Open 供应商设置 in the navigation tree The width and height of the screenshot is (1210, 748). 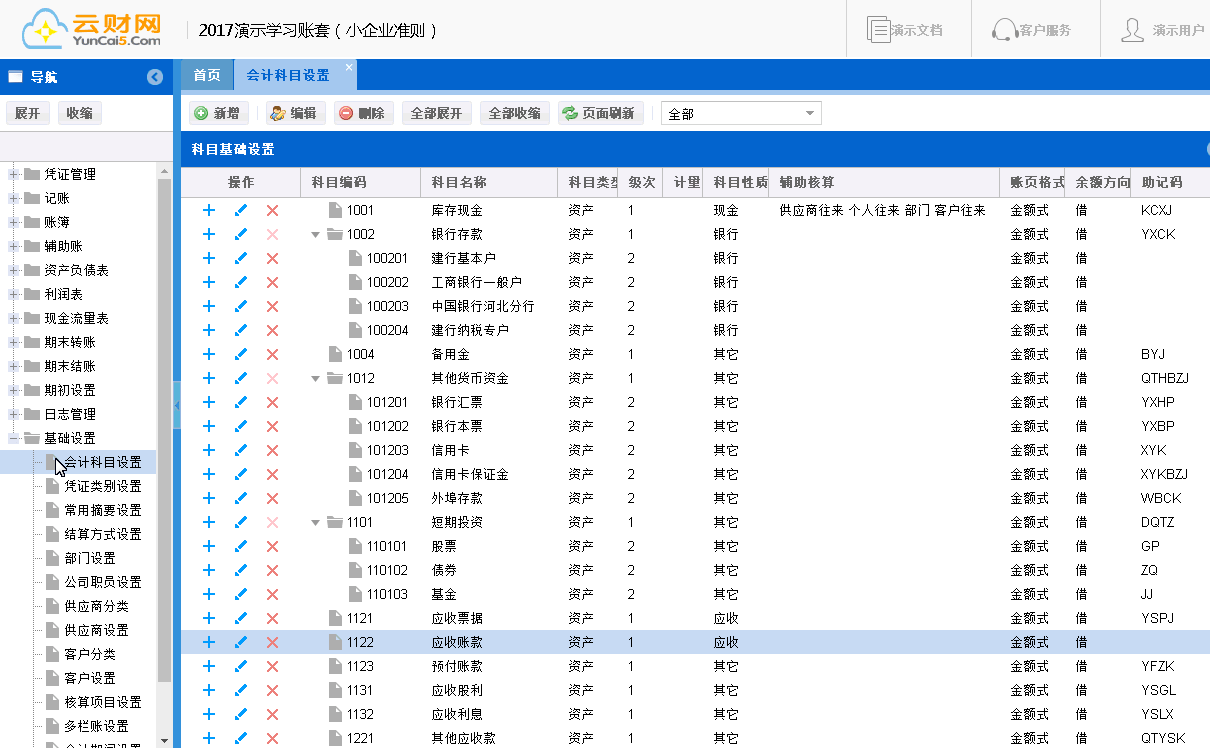[97, 630]
